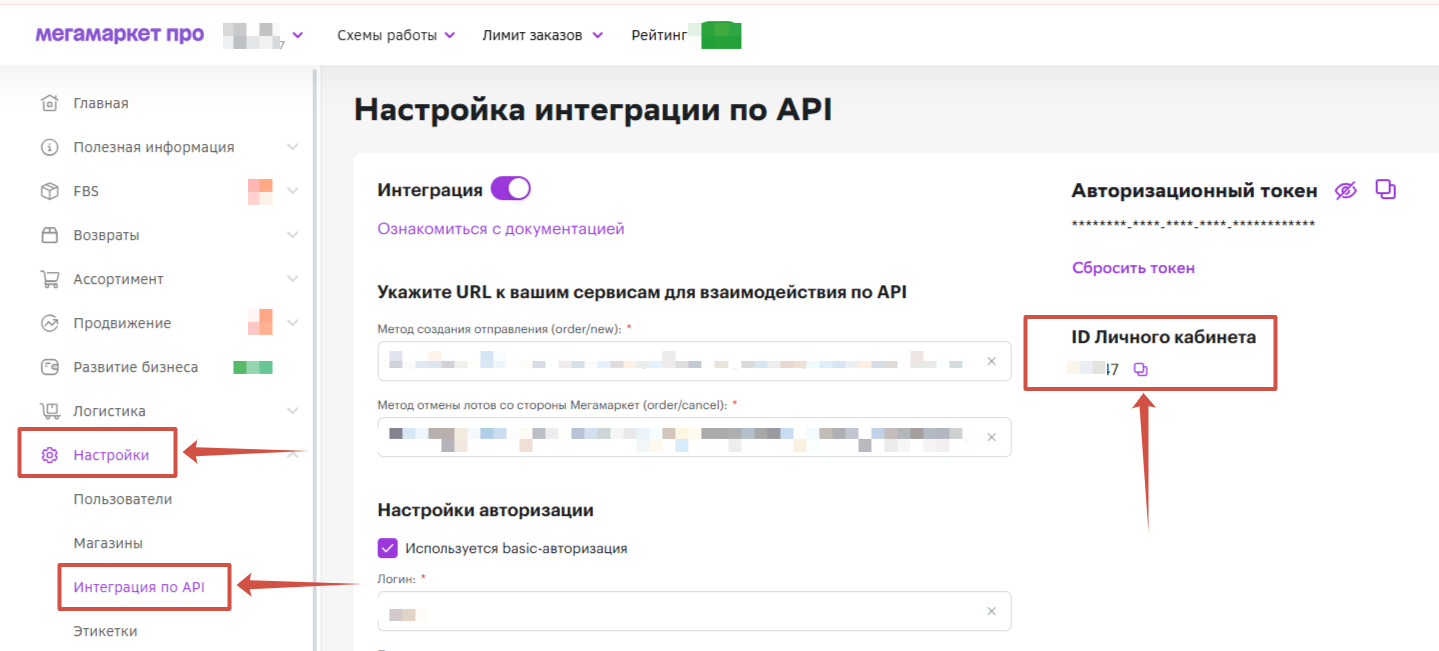Copy the ID Личного кабинета
1439x651 pixels.
[x=1141, y=370]
